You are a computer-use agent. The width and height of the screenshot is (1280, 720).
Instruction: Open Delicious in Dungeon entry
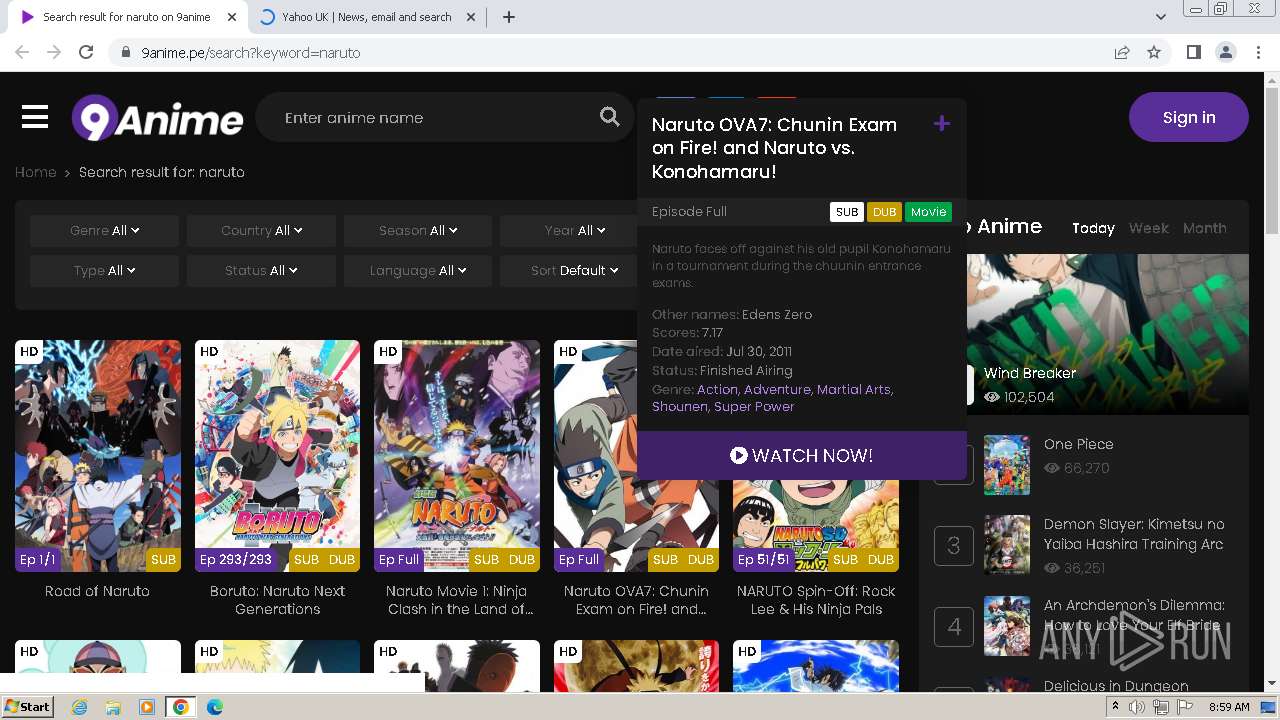click(x=1116, y=686)
